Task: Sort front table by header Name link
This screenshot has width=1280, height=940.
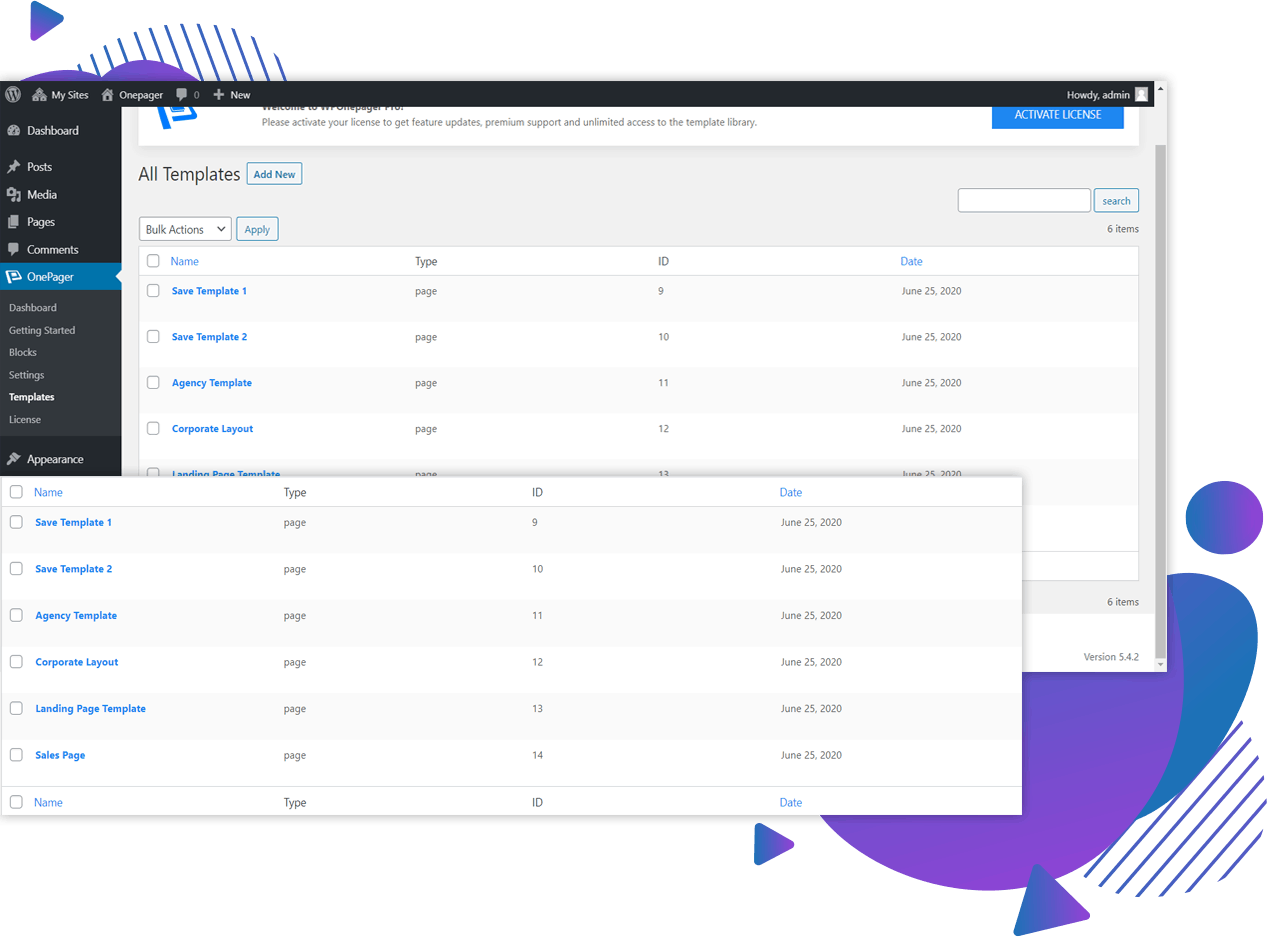Action: click(48, 492)
